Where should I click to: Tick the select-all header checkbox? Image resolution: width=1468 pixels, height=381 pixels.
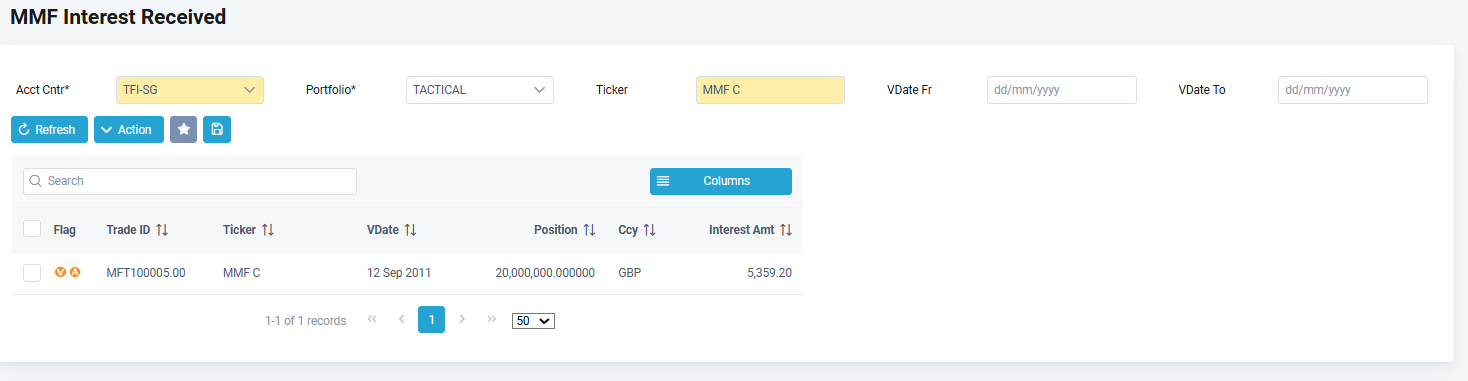[x=32, y=229]
